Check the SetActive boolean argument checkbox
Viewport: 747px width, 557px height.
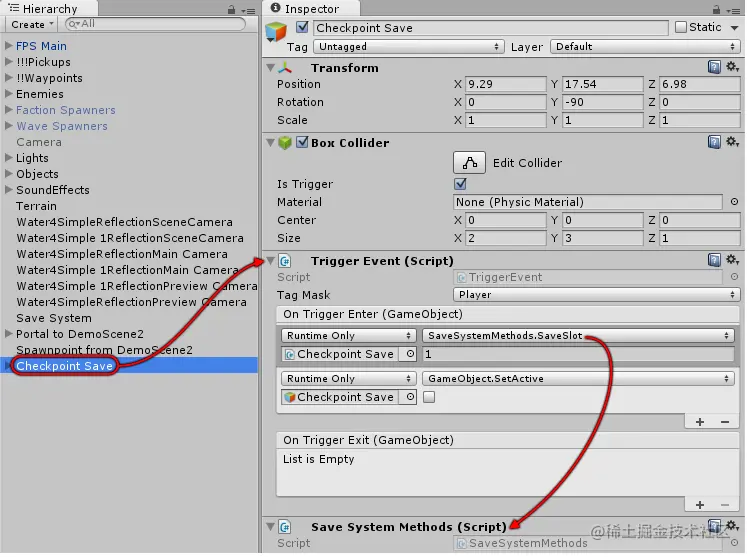429,397
